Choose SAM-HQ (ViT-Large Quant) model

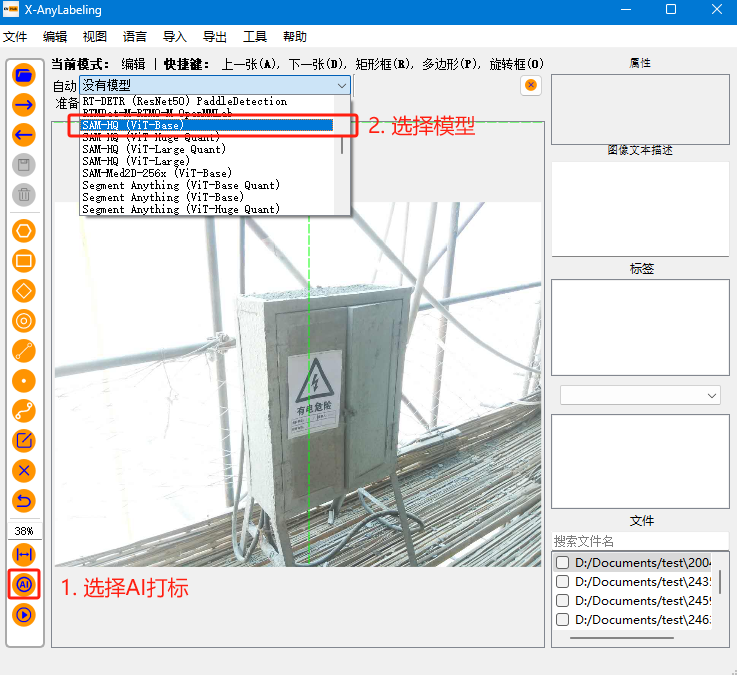pyautogui.click(x=207, y=149)
